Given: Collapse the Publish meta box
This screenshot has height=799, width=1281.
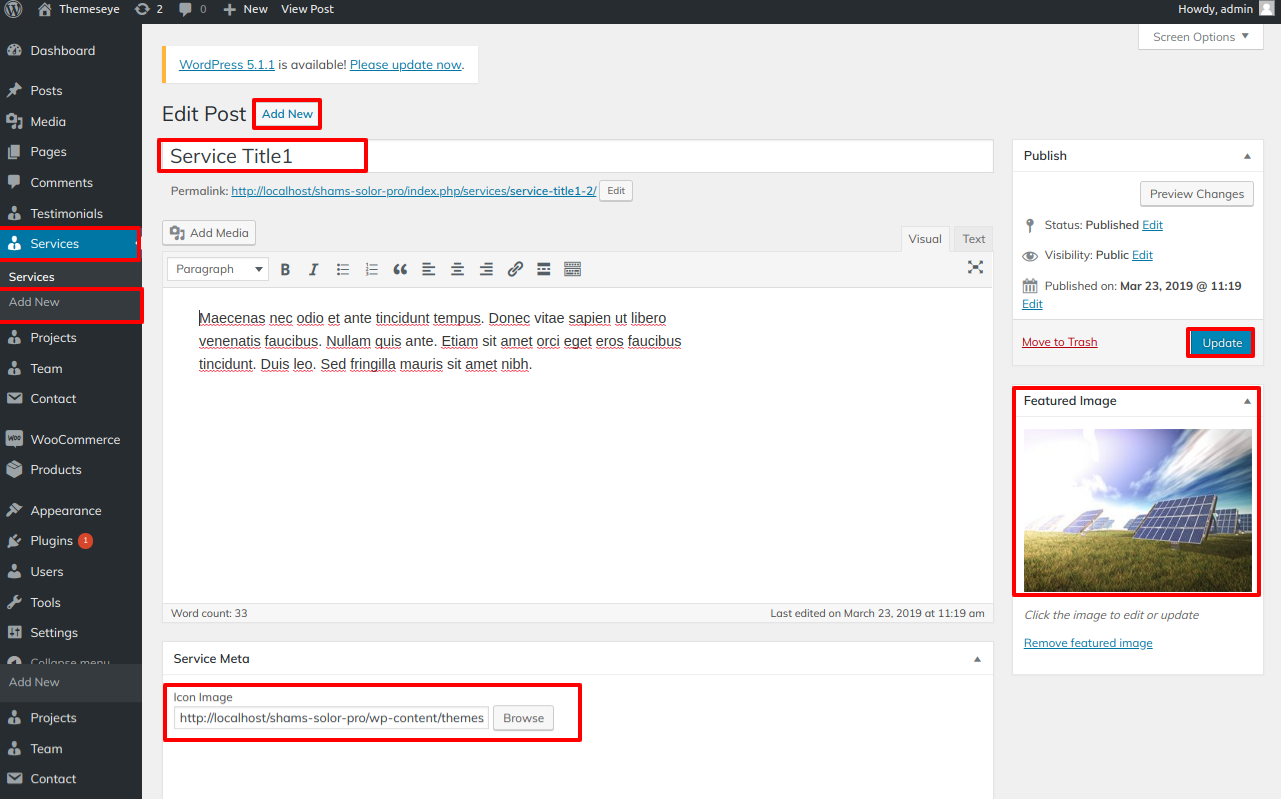Looking at the screenshot, I should (1247, 156).
